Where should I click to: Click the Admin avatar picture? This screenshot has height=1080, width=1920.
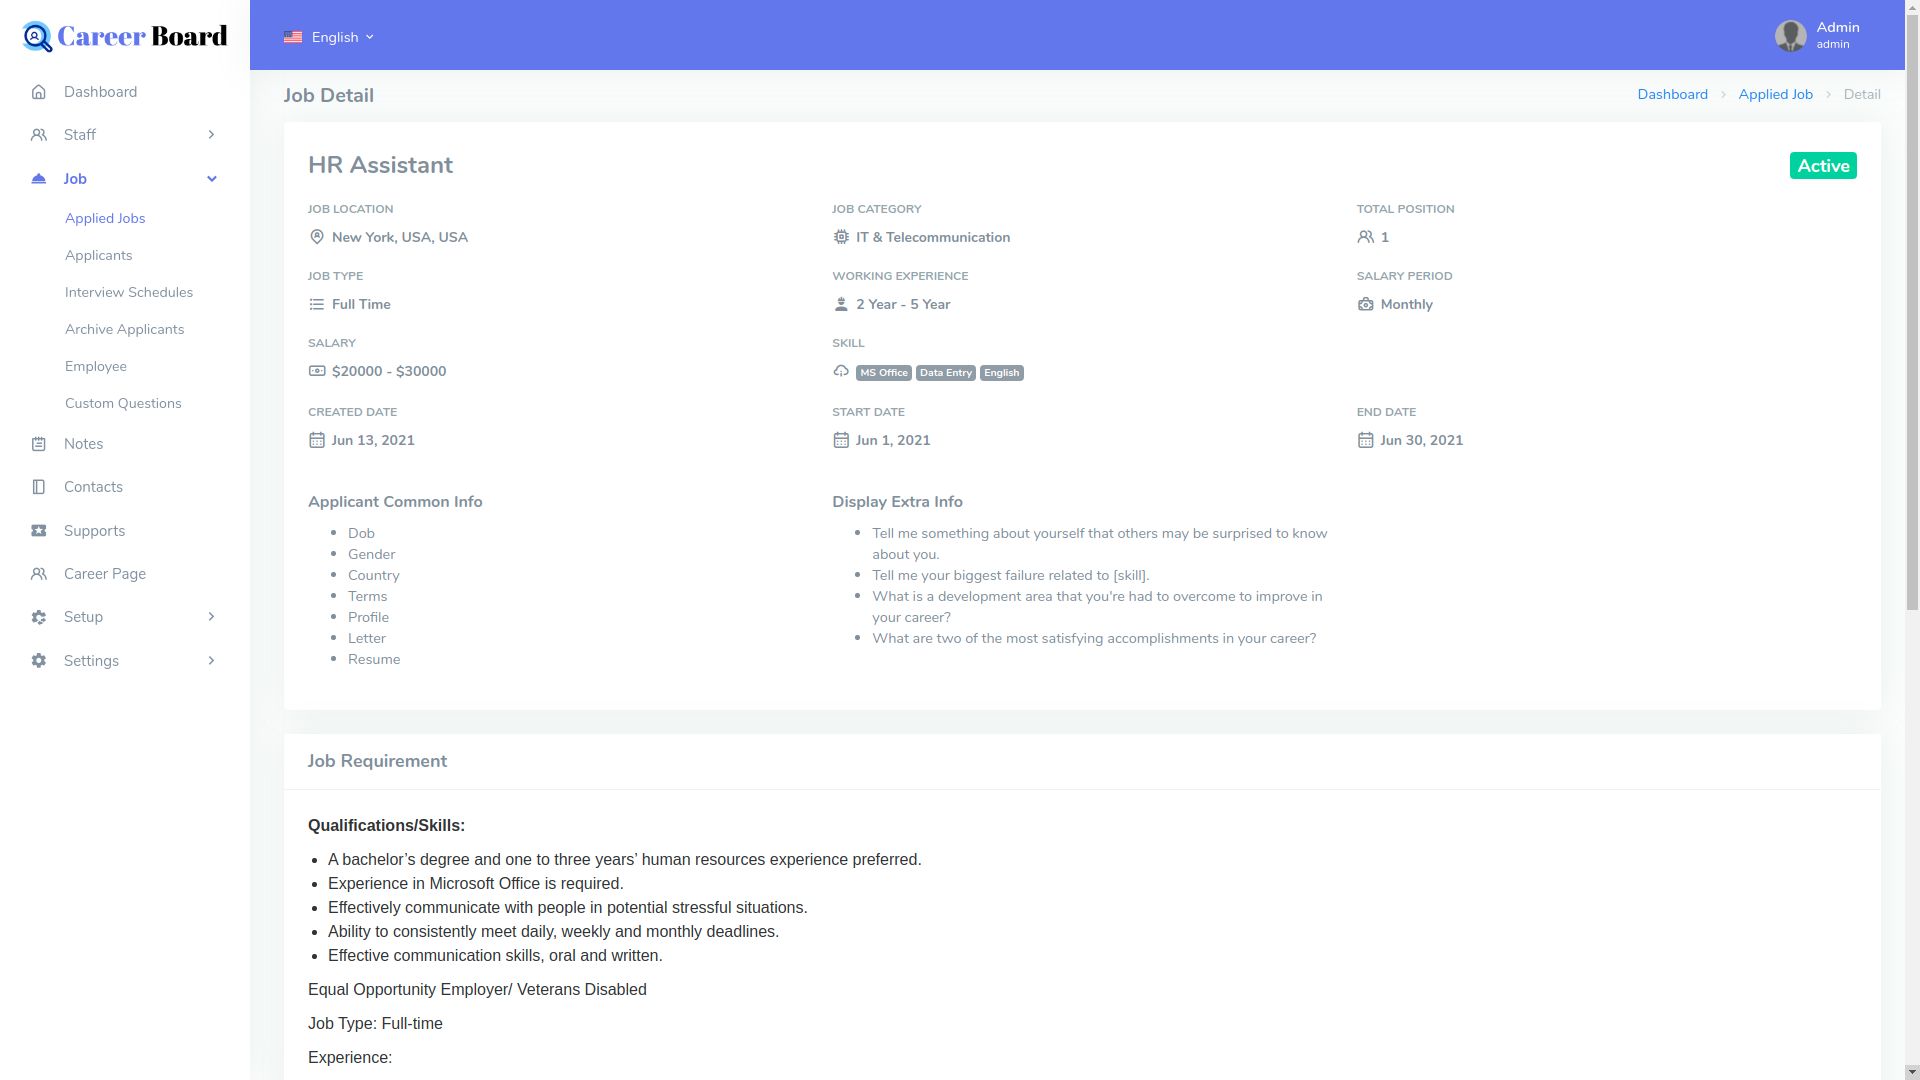click(x=1790, y=36)
